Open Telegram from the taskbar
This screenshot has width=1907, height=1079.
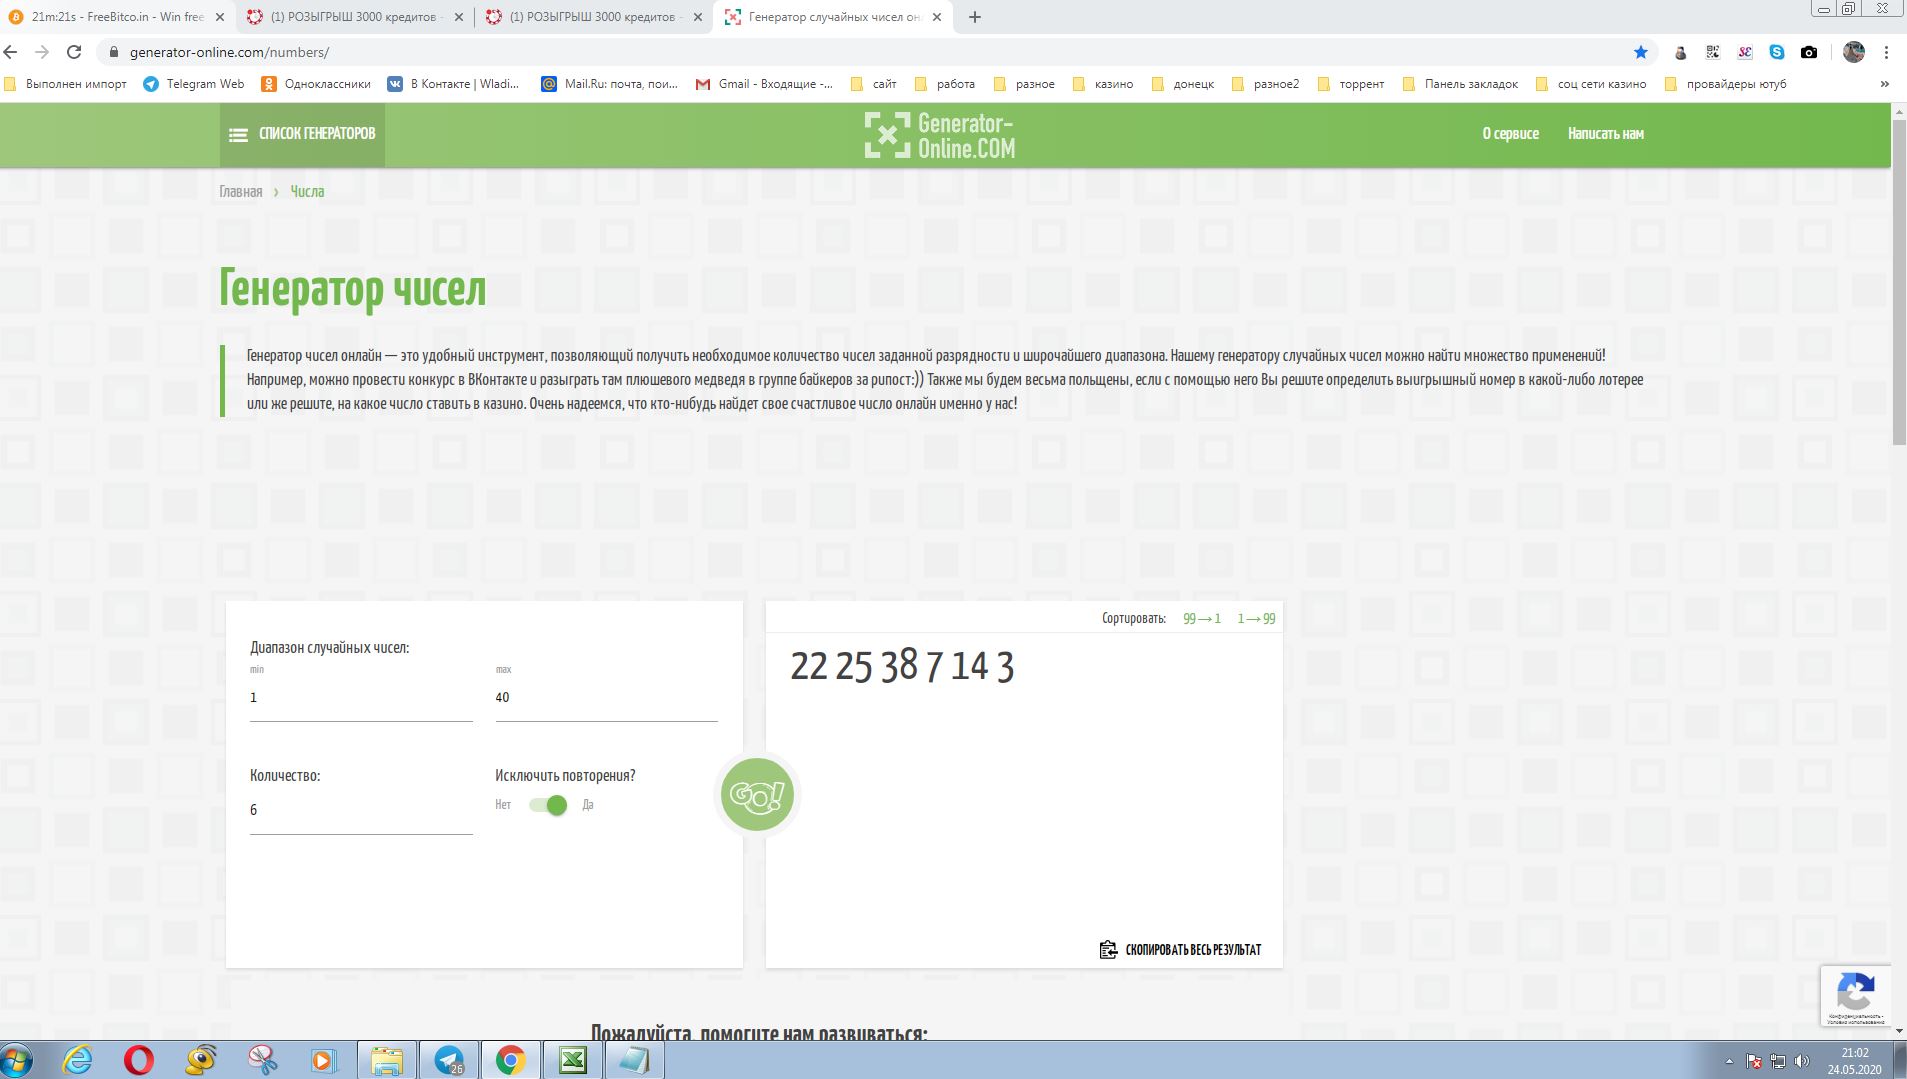[x=449, y=1059]
